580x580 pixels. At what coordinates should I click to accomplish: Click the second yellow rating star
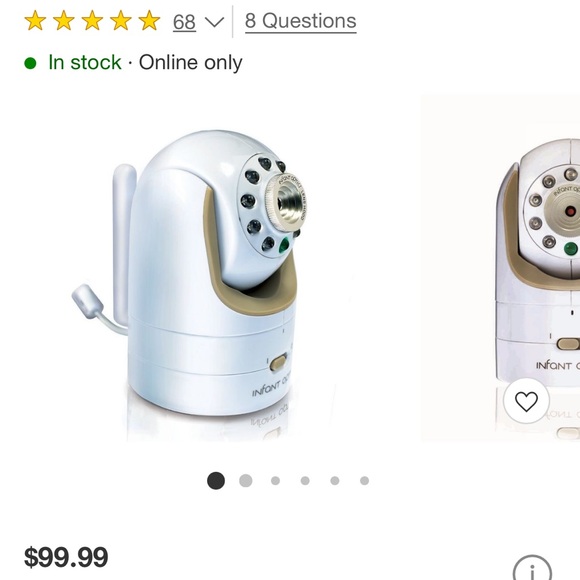[x=64, y=20]
